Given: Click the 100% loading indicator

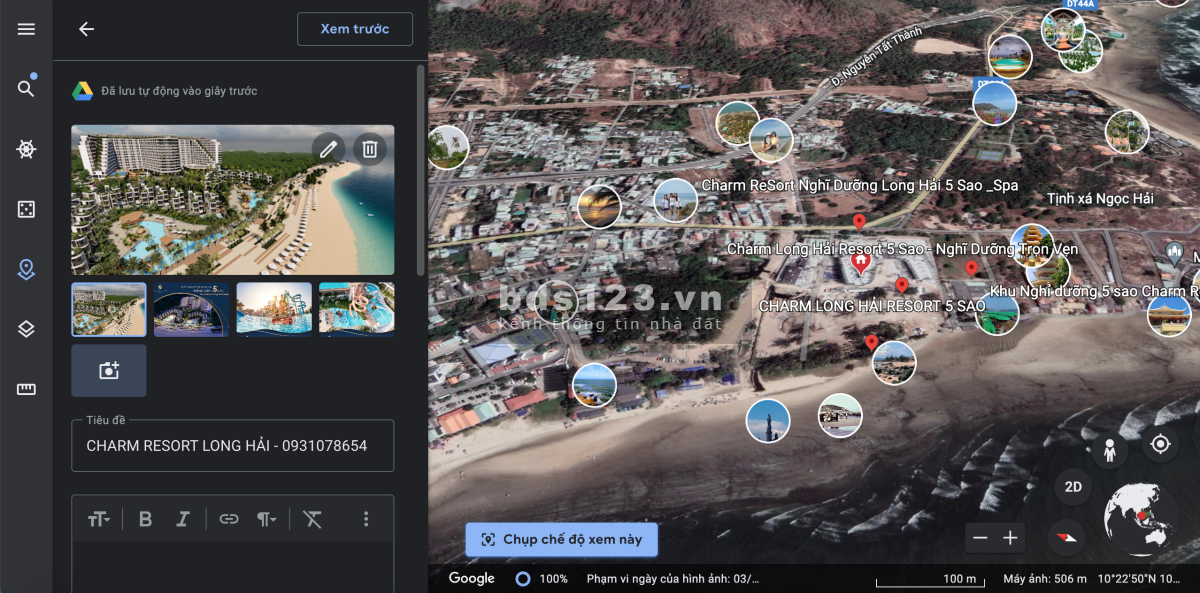Looking at the screenshot, I should click(541, 579).
